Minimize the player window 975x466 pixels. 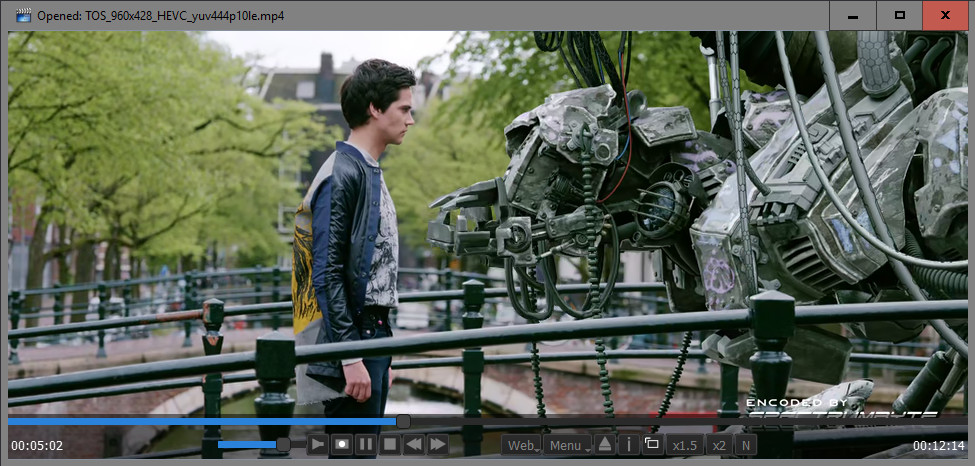coord(853,16)
